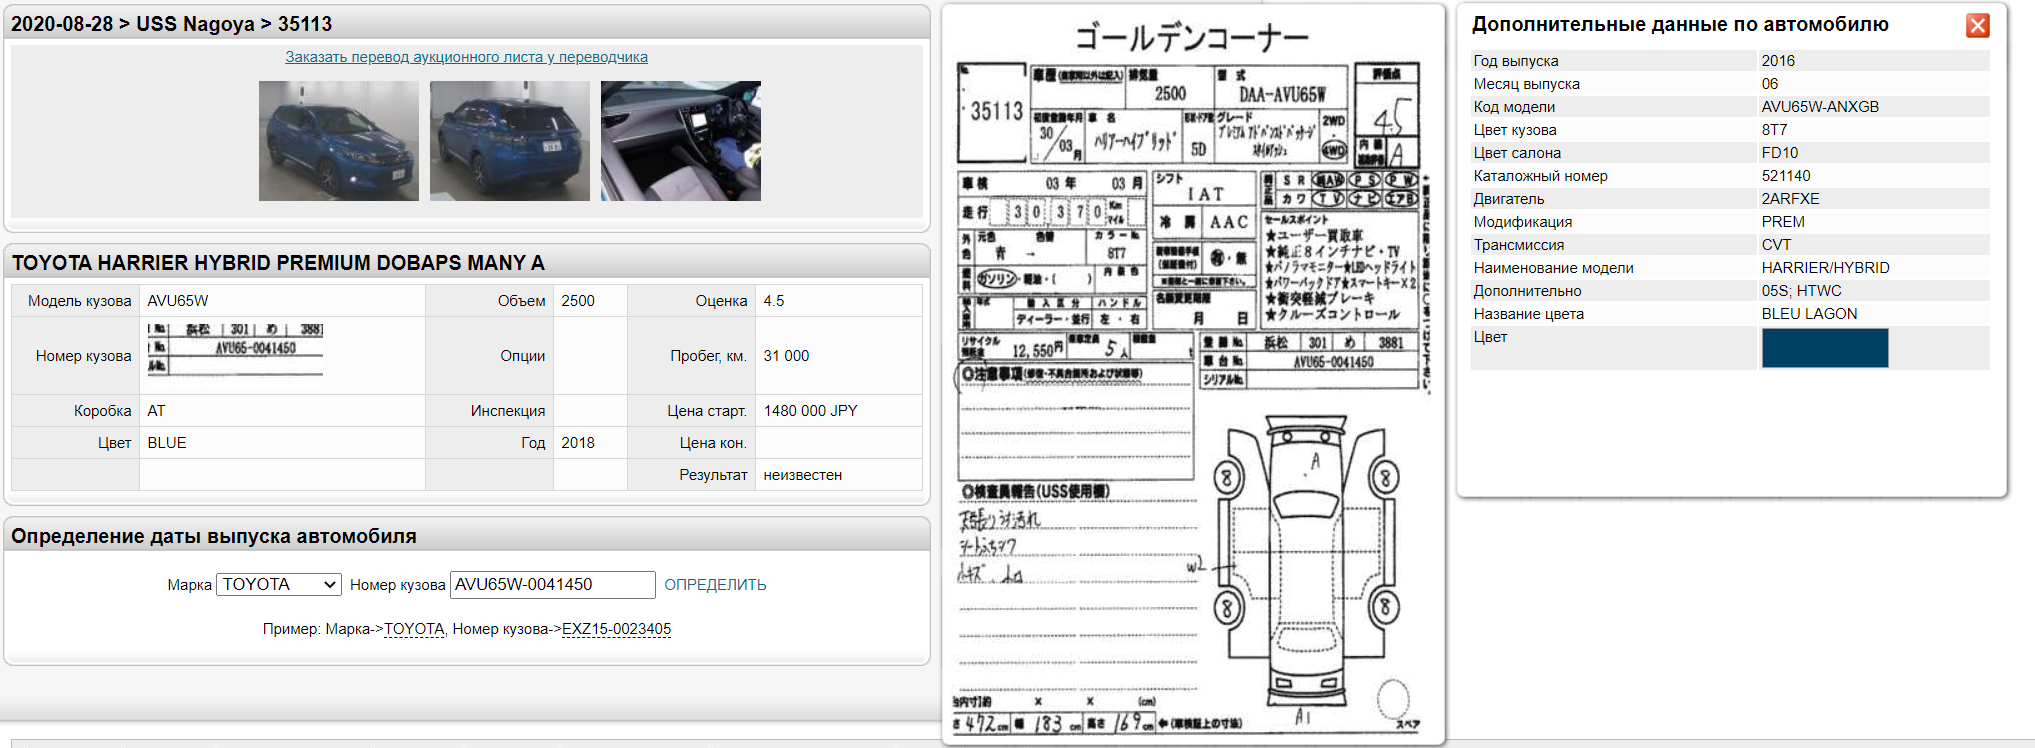Image resolution: width=2035 pixels, height=748 pixels.
Task: Select the interior color code FD10
Action: pyautogui.click(x=1779, y=153)
